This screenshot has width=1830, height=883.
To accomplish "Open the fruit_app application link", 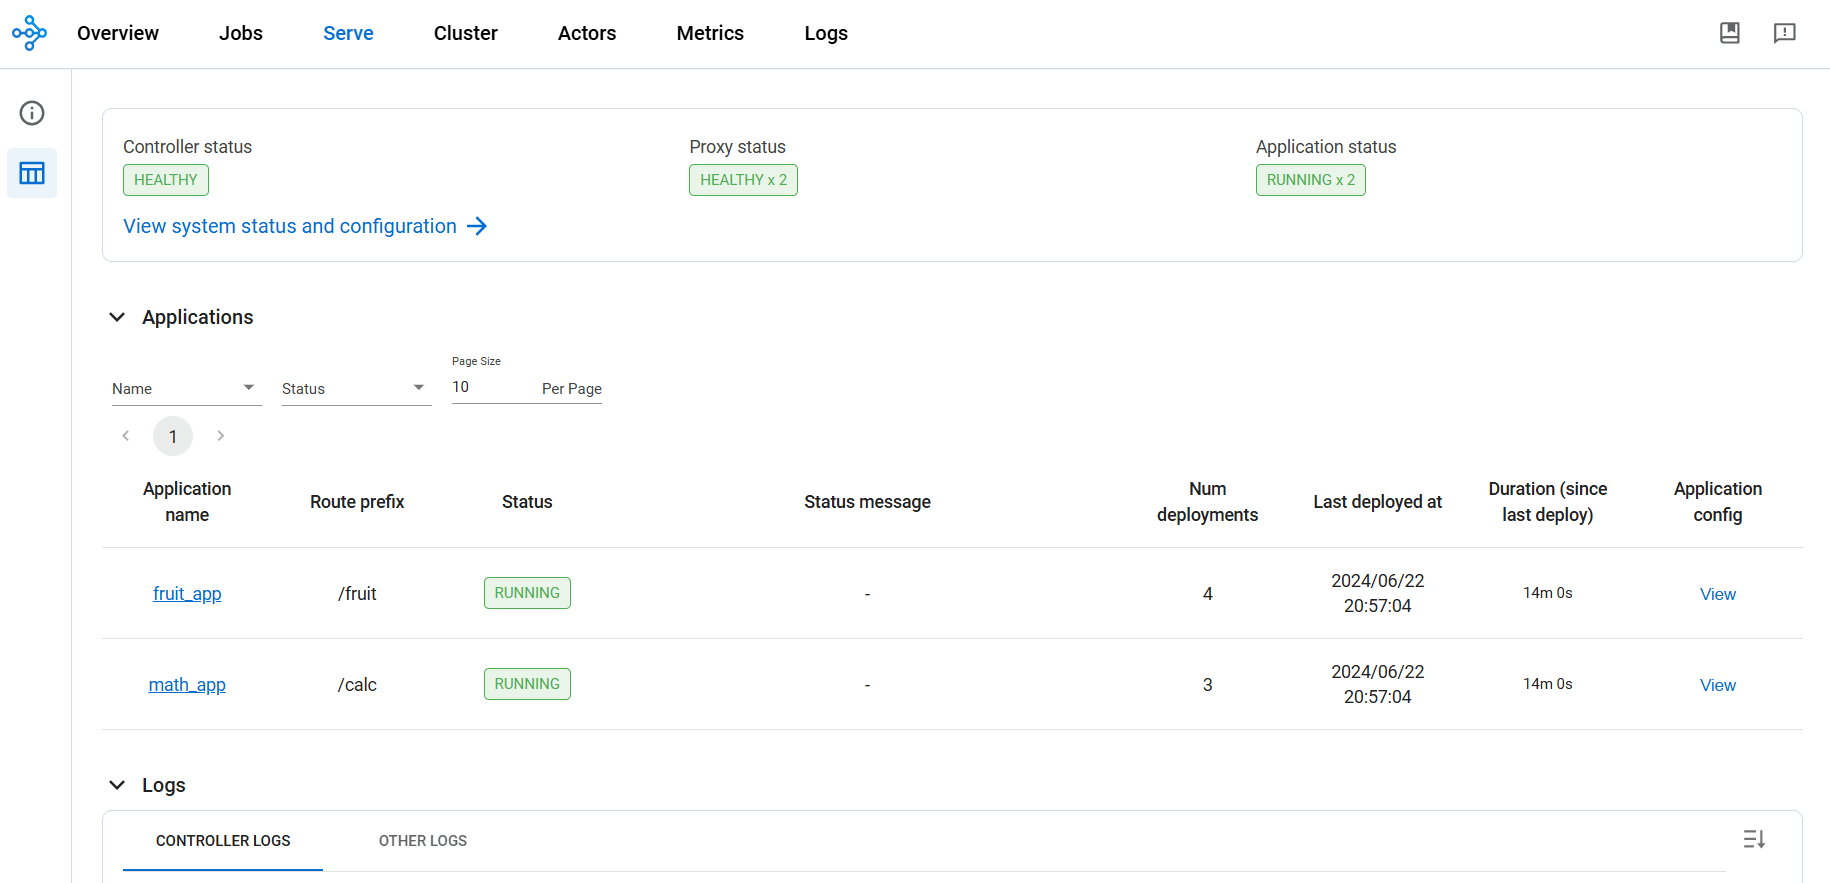I will pyautogui.click(x=187, y=594).
